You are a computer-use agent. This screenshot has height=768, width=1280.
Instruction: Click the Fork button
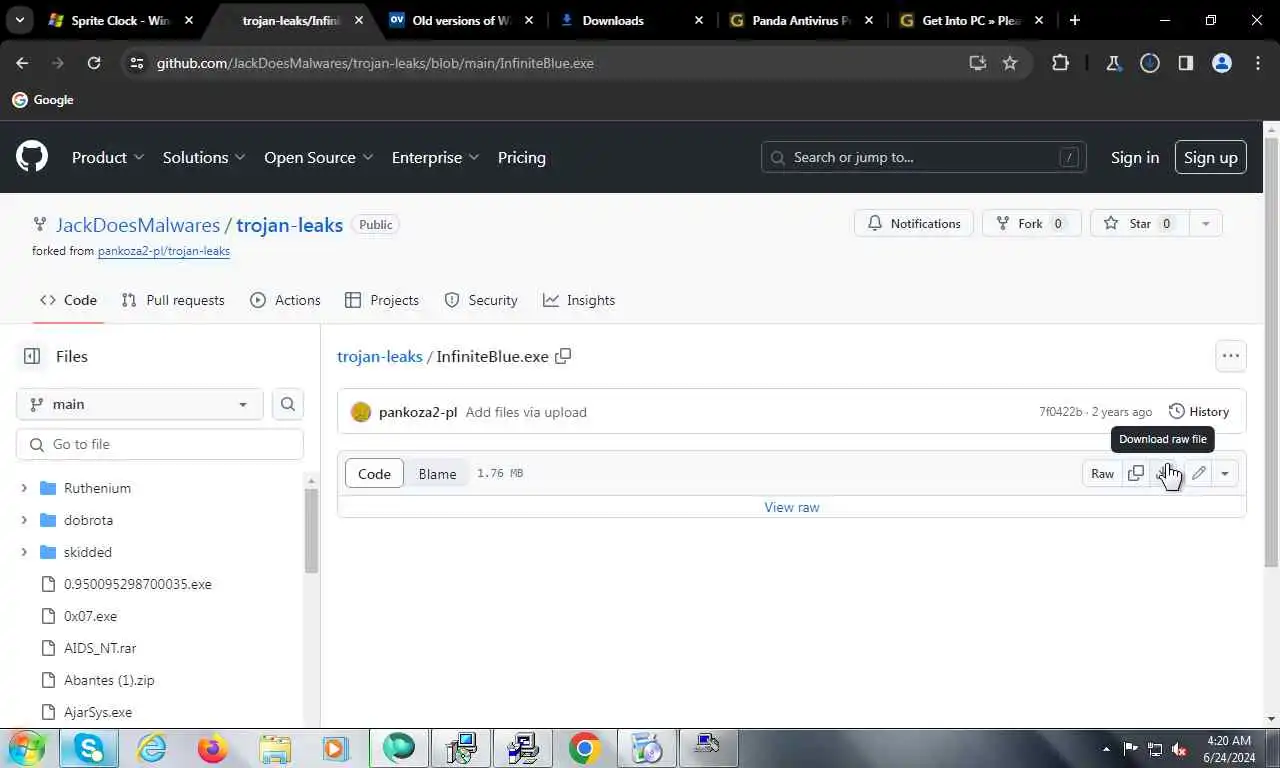pos(1031,224)
